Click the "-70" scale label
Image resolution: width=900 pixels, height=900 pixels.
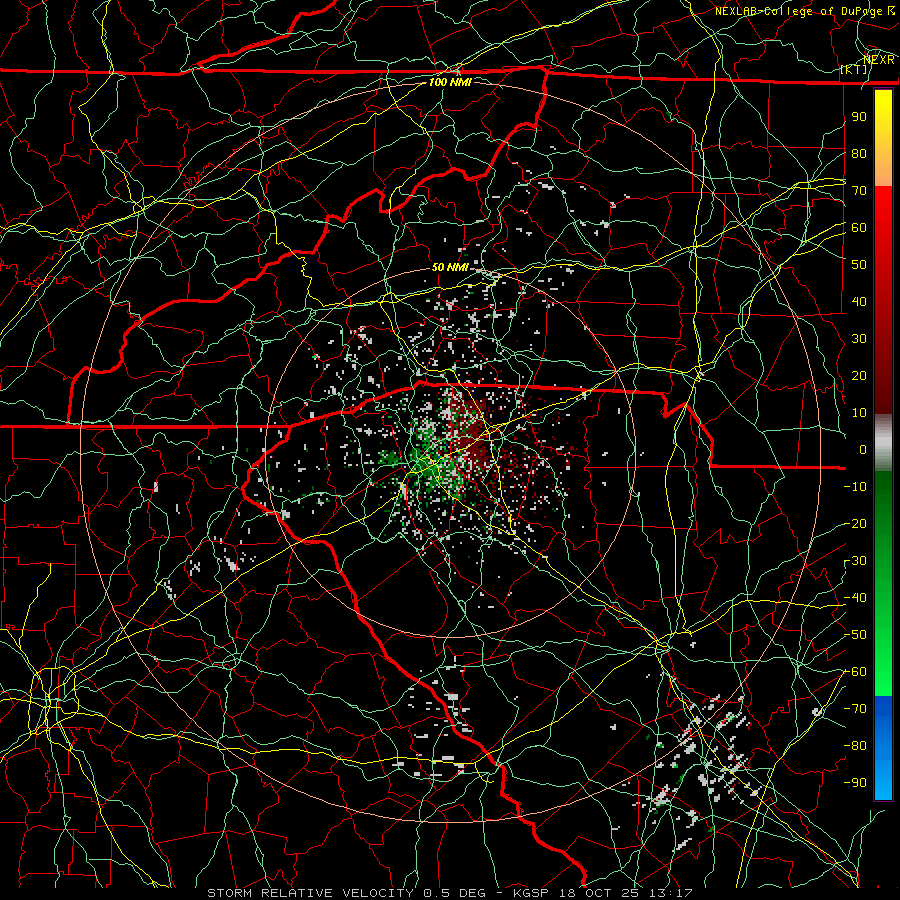[855, 709]
